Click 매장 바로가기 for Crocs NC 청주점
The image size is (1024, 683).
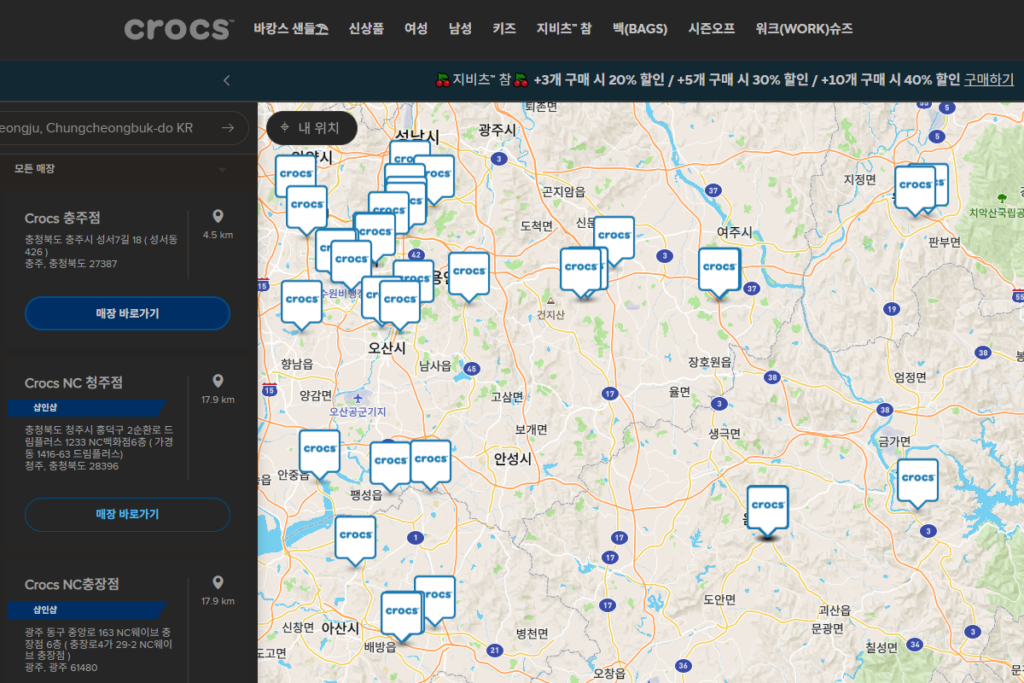coord(127,514)
